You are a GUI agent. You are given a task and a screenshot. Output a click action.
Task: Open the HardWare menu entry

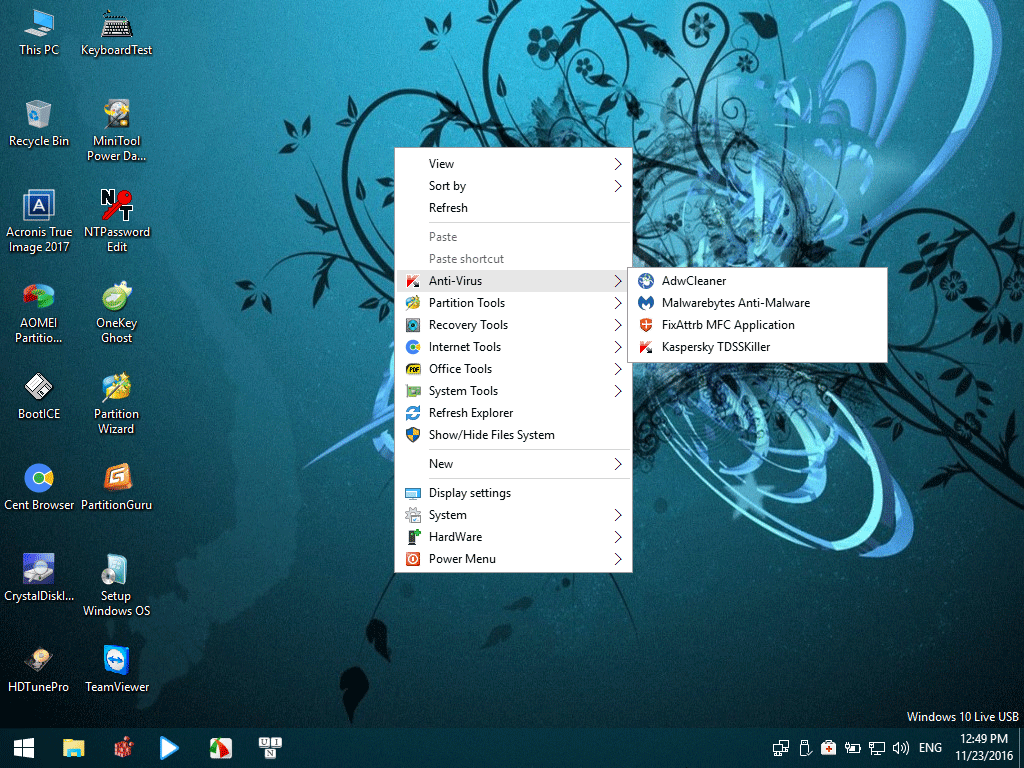(513, 537)
